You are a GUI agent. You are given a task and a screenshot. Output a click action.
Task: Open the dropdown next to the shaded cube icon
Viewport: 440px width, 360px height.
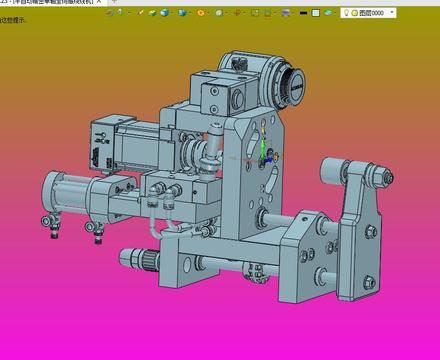[x=171, y=13]
